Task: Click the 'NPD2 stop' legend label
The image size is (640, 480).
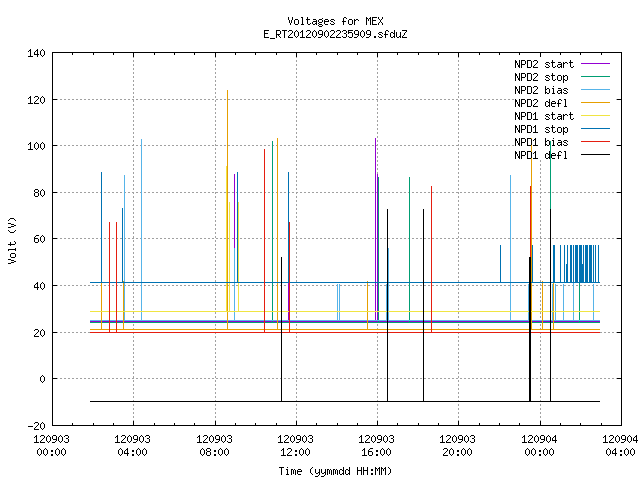Action: [x=541, y=77]
